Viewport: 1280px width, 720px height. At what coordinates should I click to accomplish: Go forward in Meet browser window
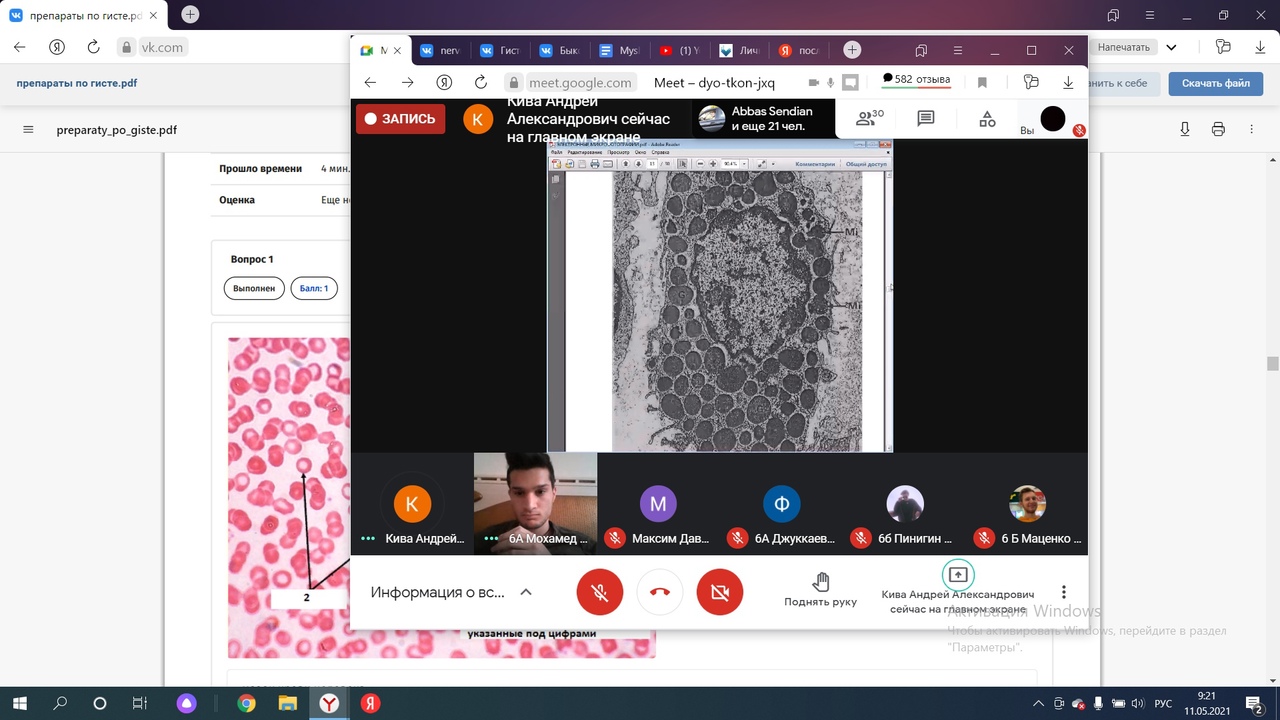coord(407,83)
